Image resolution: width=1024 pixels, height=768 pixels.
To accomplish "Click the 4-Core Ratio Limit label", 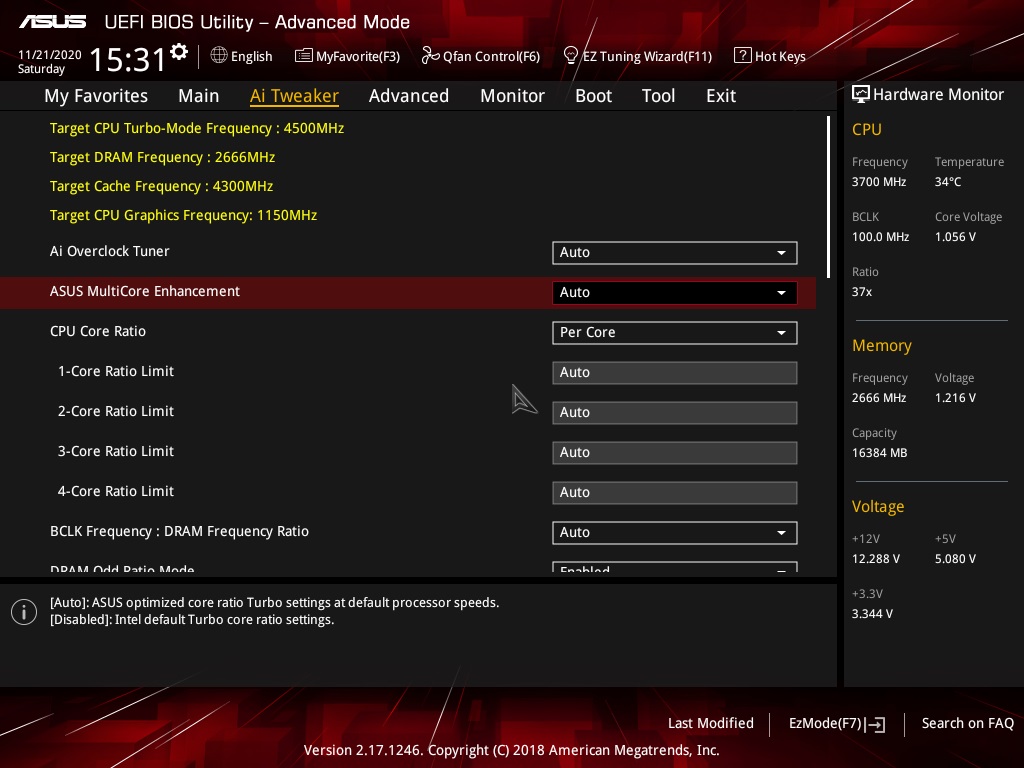I will click(116, 491).
